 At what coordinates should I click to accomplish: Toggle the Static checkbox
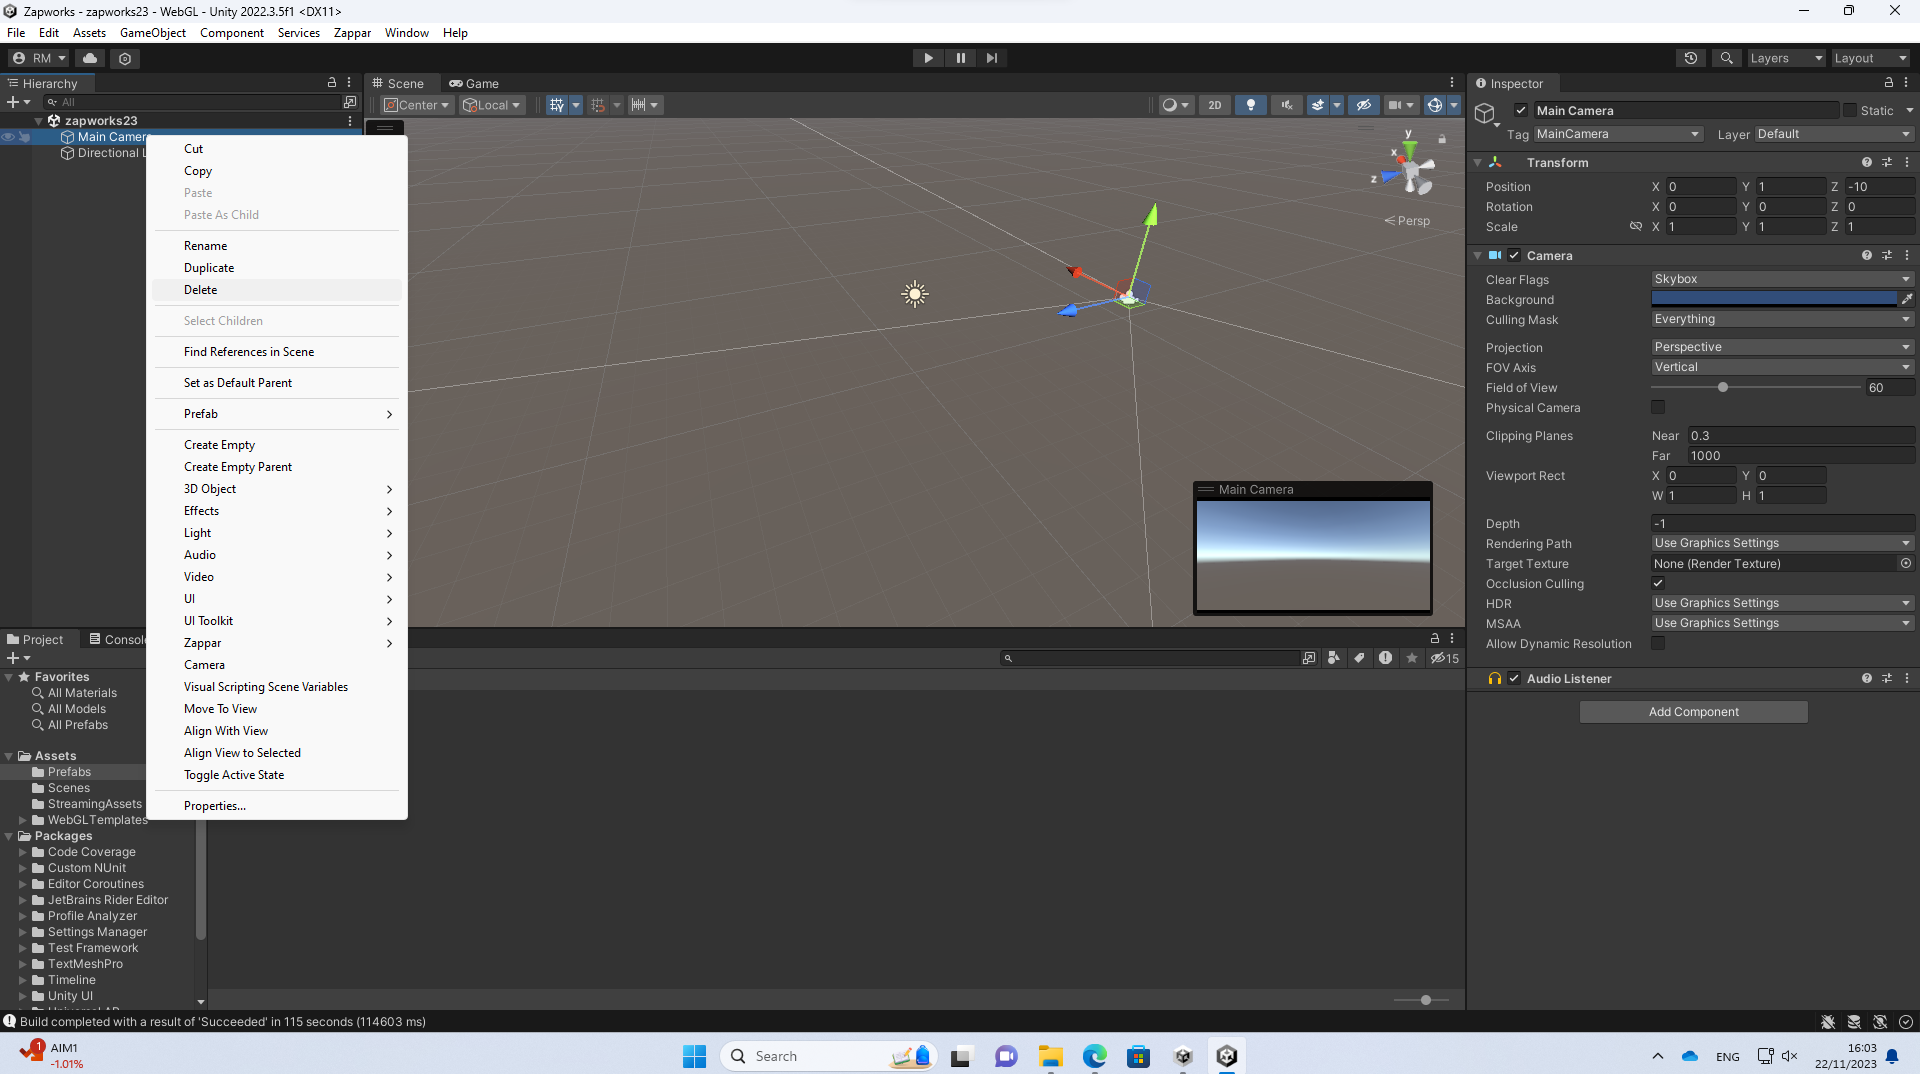(x=1849, y=111)
